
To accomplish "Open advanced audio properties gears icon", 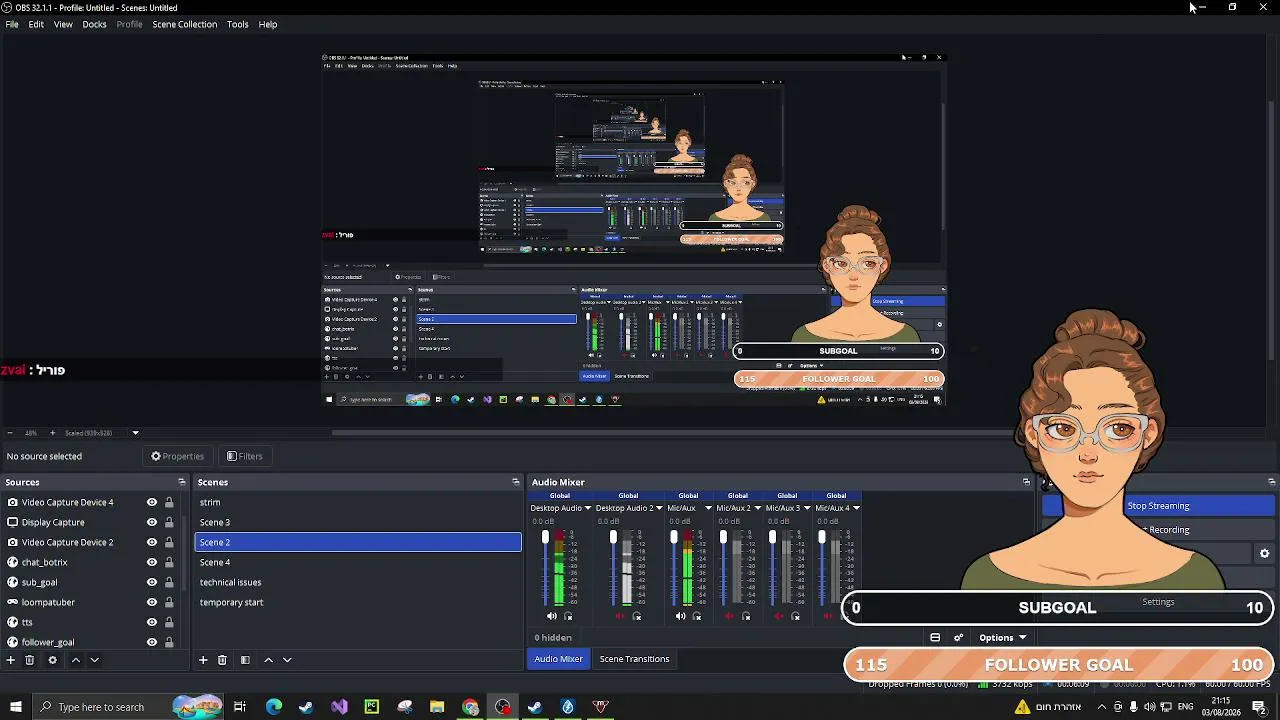I will point(958,638).
